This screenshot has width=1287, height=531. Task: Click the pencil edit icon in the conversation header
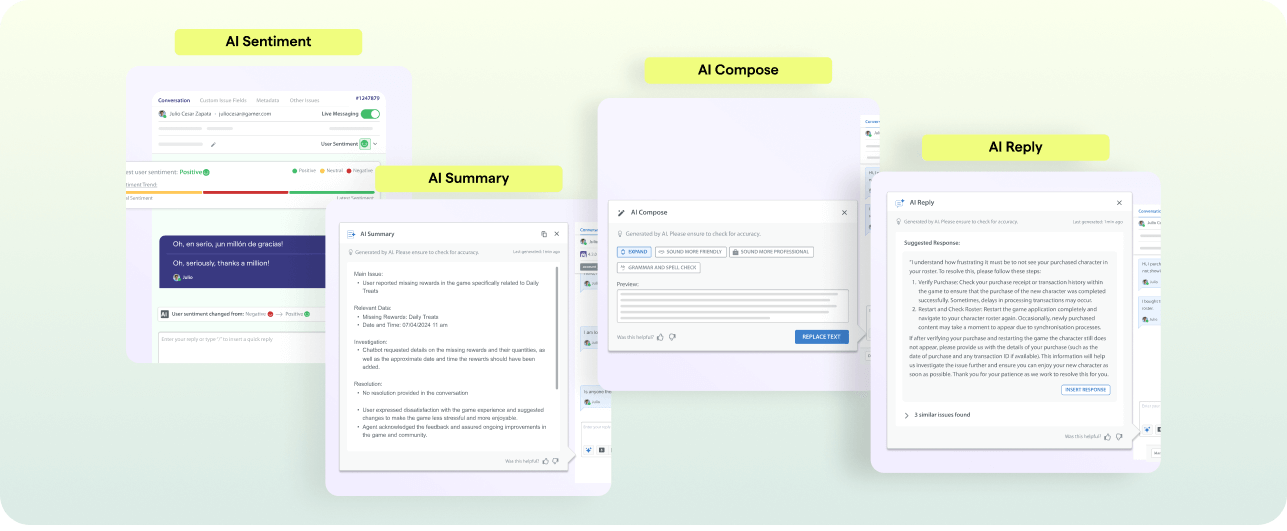tap(213, 144)
